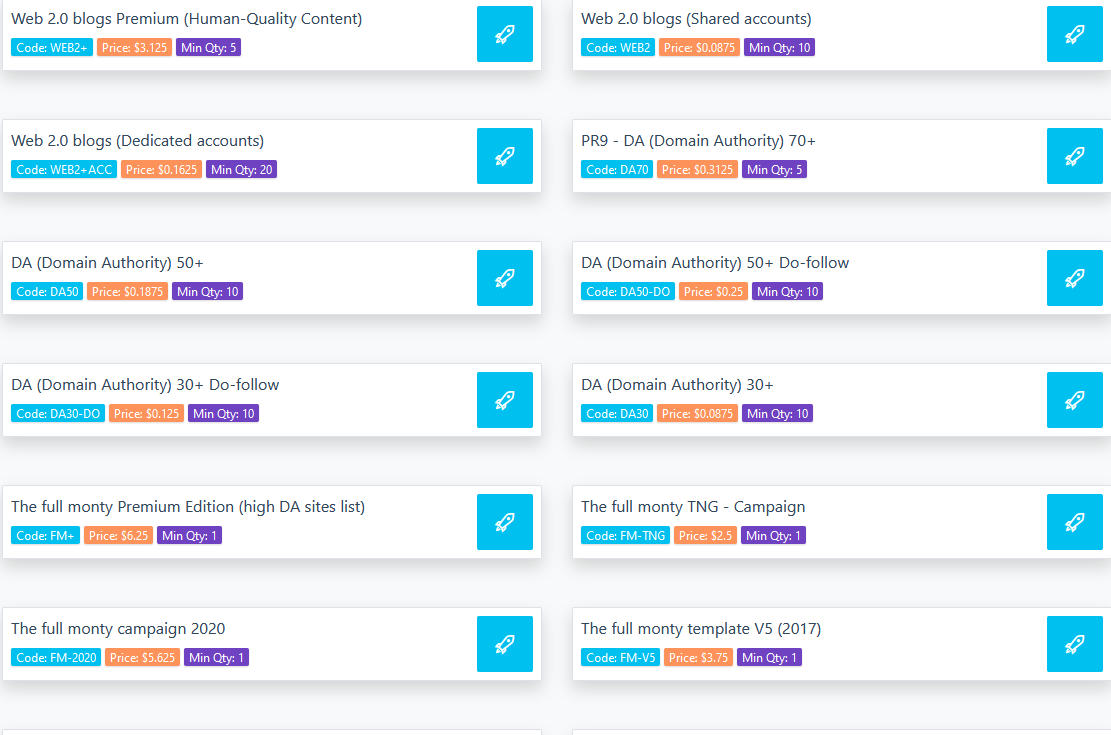This screenshot has height=735, width=1111.
Task: Select the Price: $2.5 badge
Action: [x=706, y=535]
